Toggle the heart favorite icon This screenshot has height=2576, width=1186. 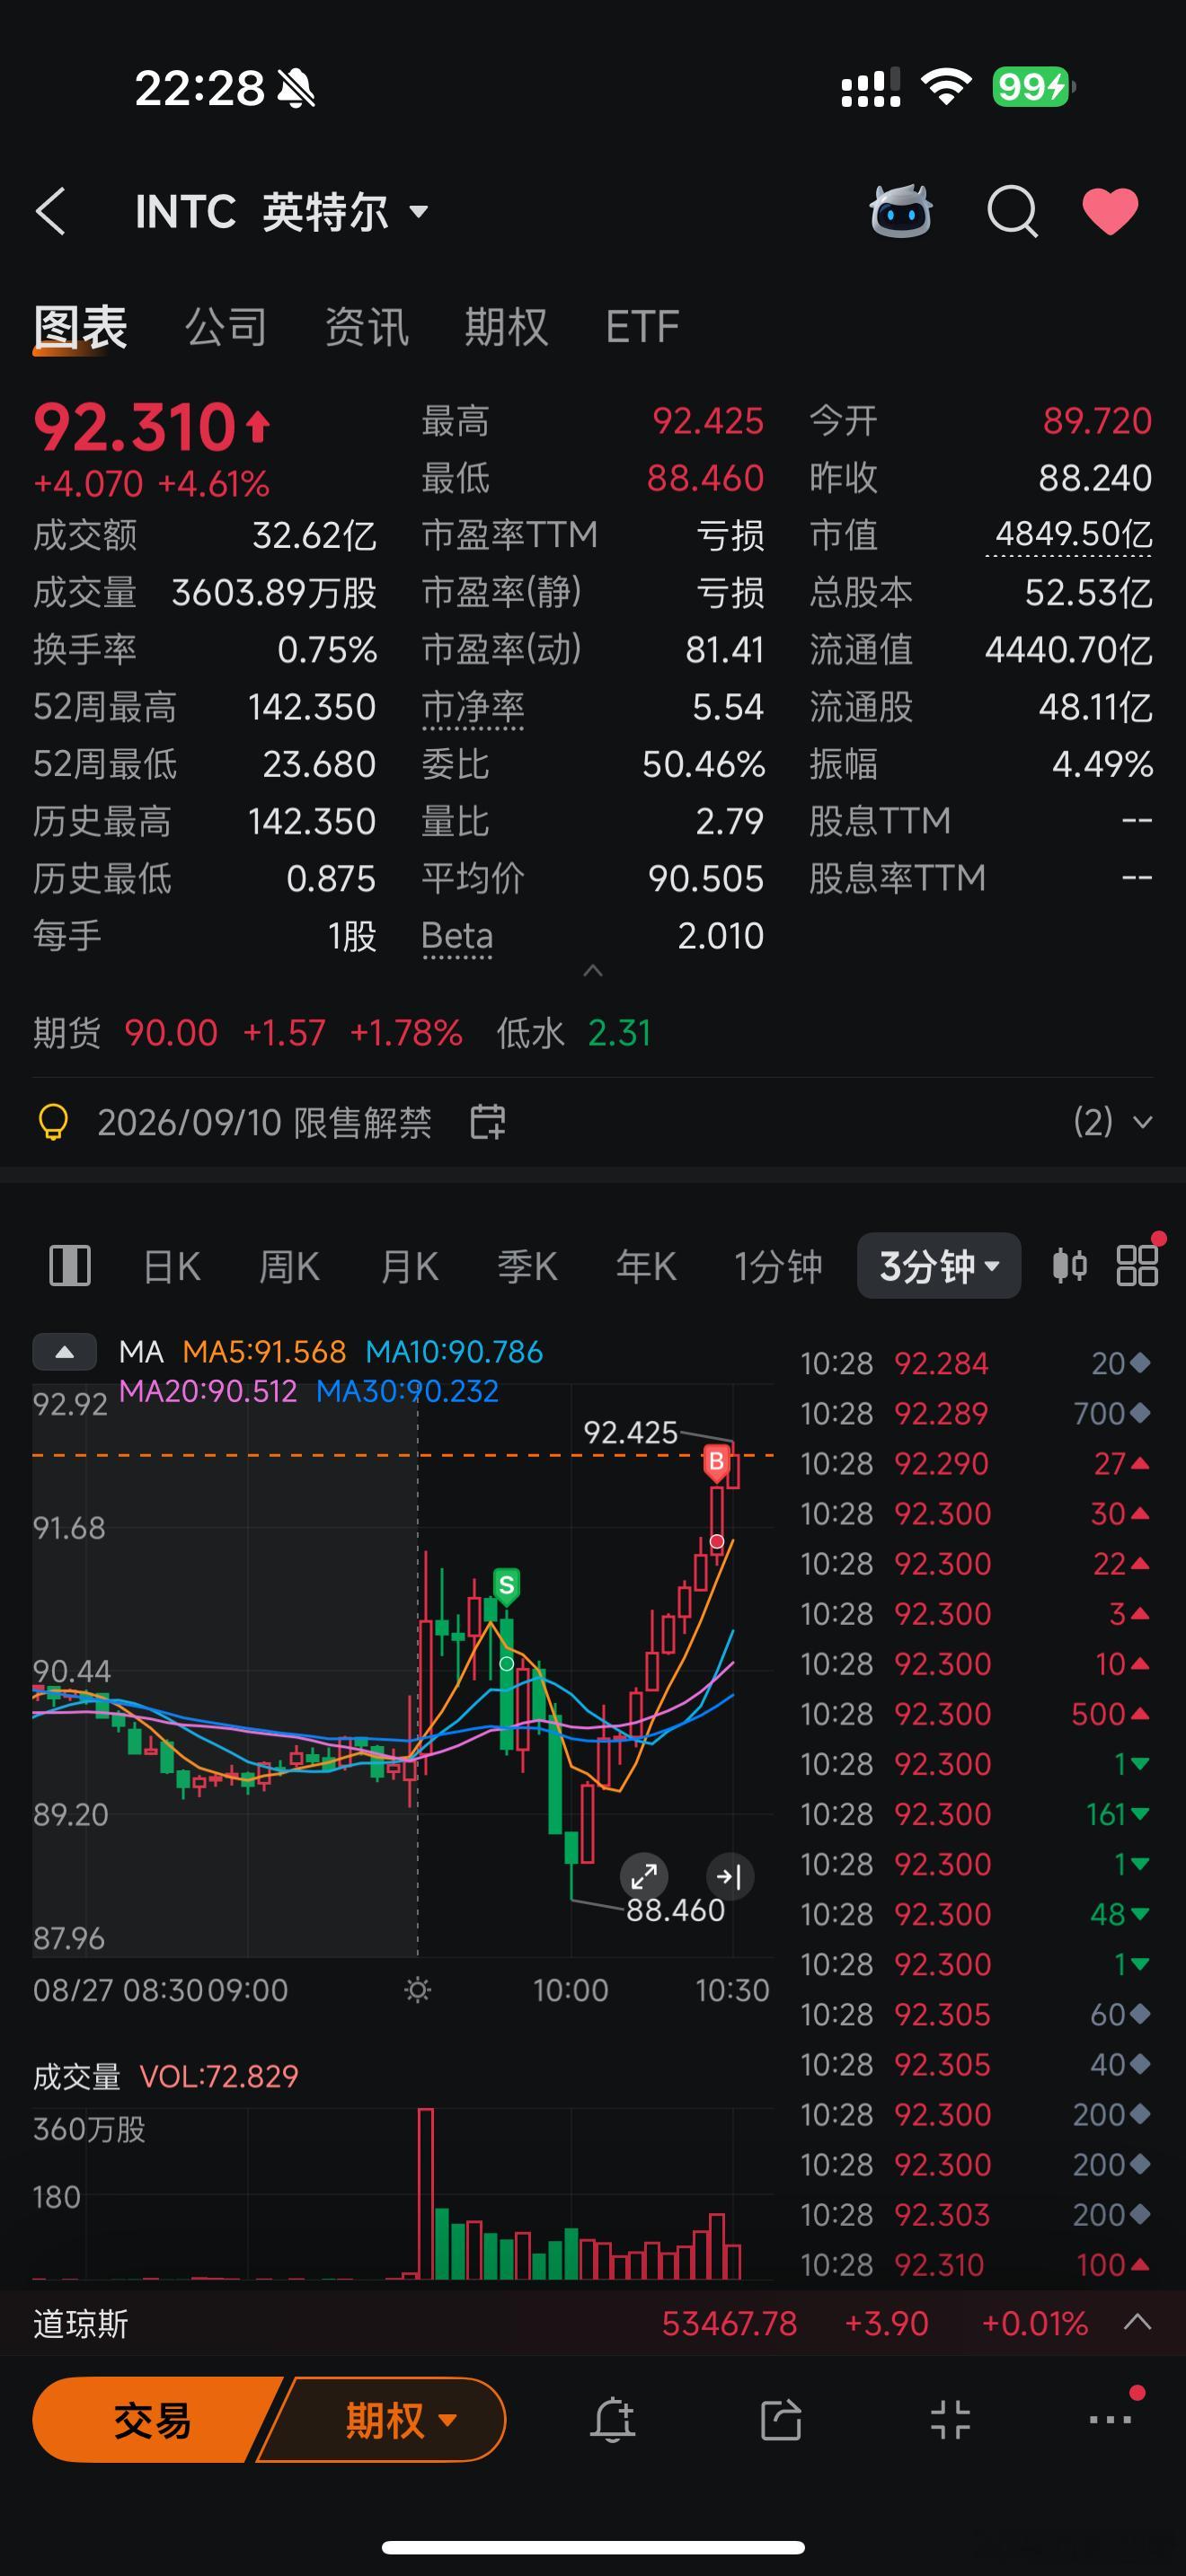1110,211
